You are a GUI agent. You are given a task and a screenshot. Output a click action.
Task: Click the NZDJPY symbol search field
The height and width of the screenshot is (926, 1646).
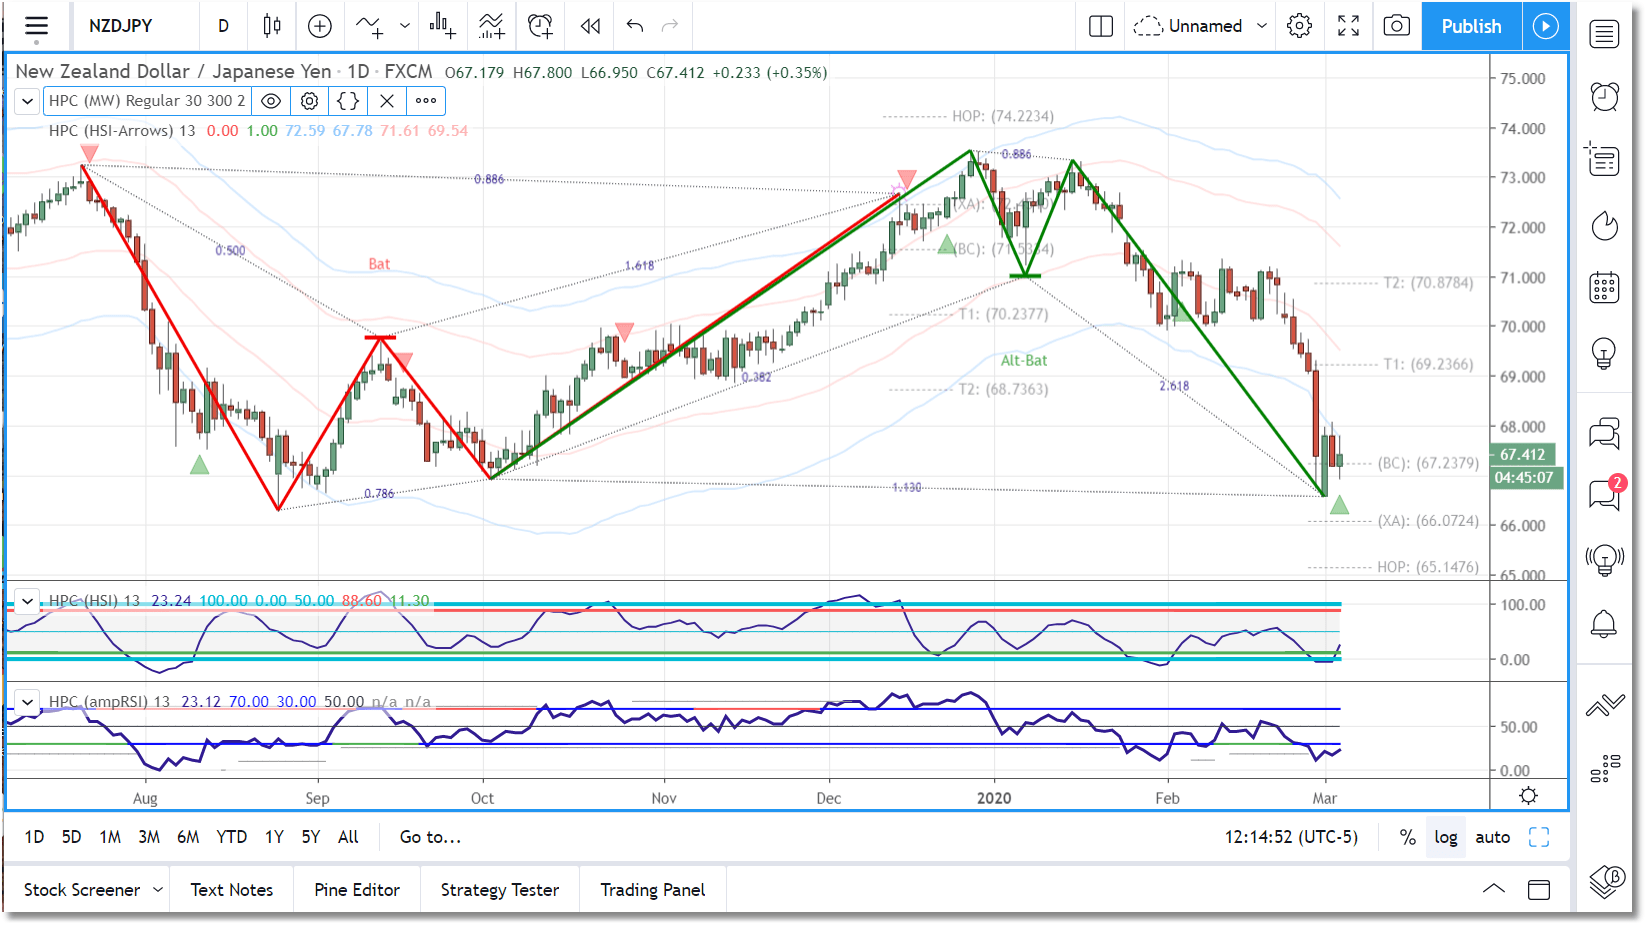click(121, 26)
